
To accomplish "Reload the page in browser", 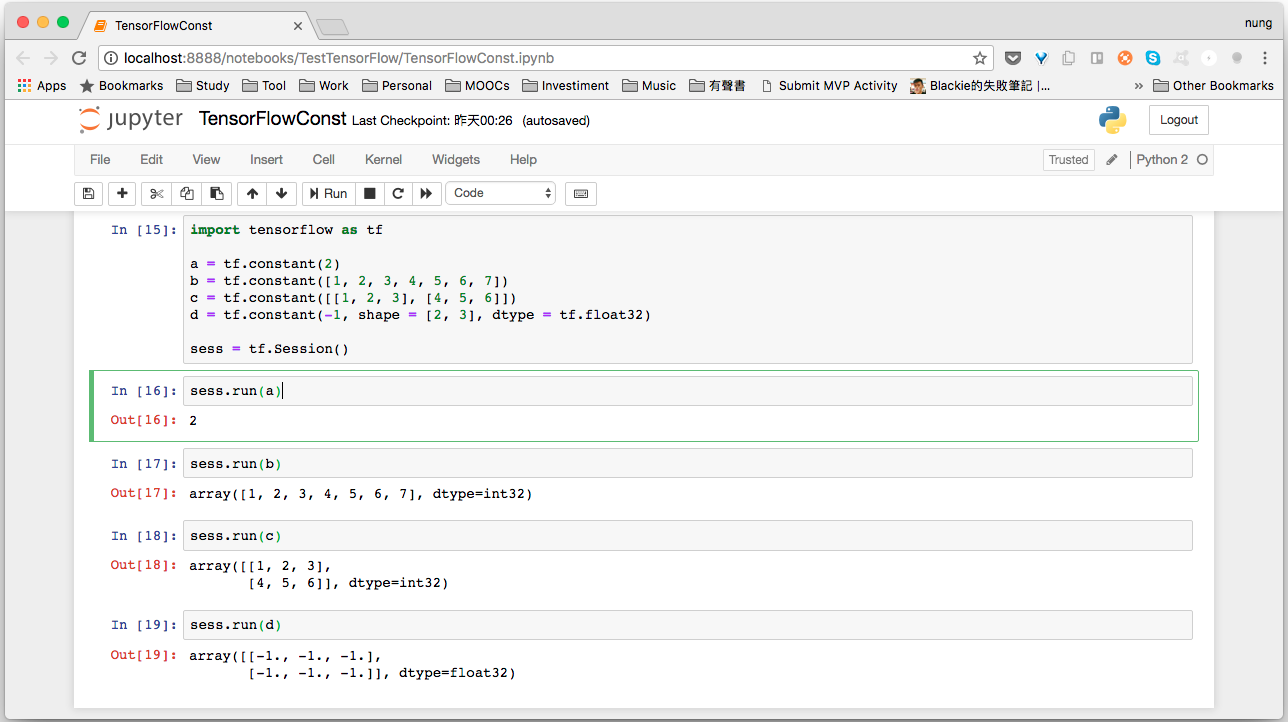I will pos(79,58).
